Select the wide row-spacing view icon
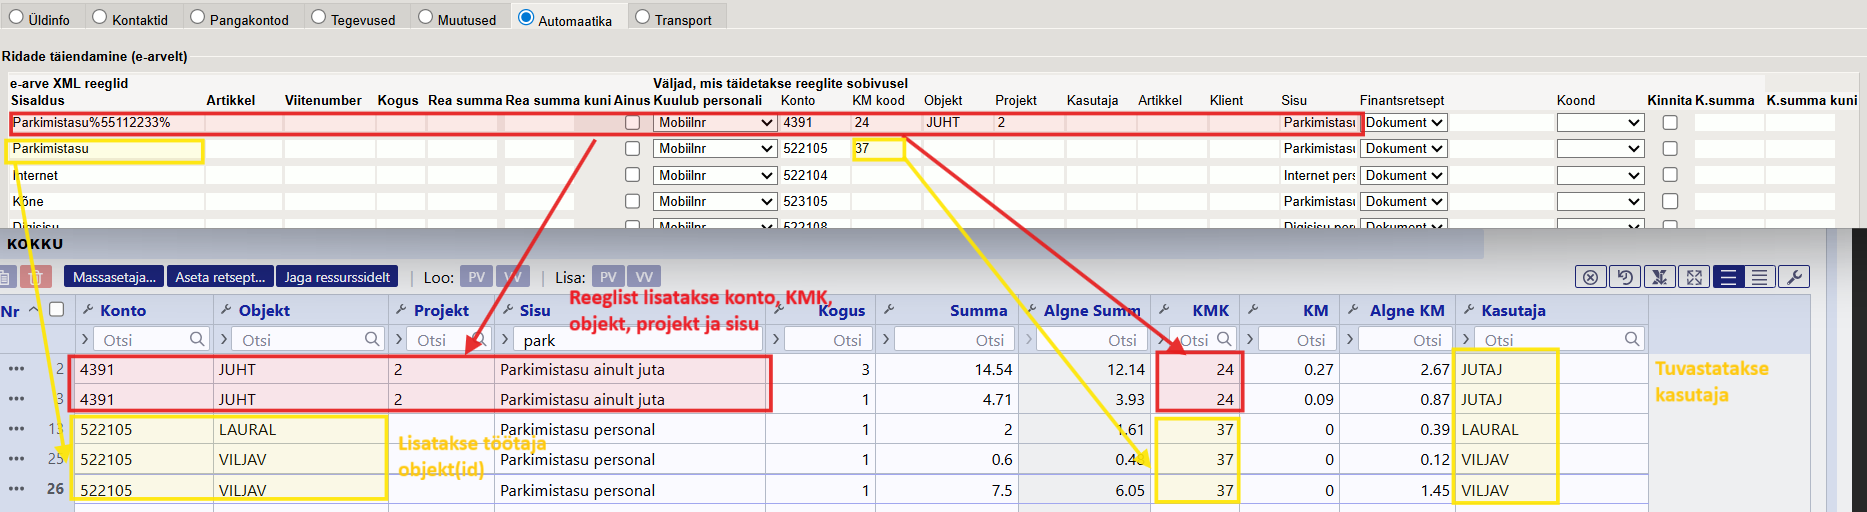The height and width of the screenshot is (512, 1867). coord(1727,277)
